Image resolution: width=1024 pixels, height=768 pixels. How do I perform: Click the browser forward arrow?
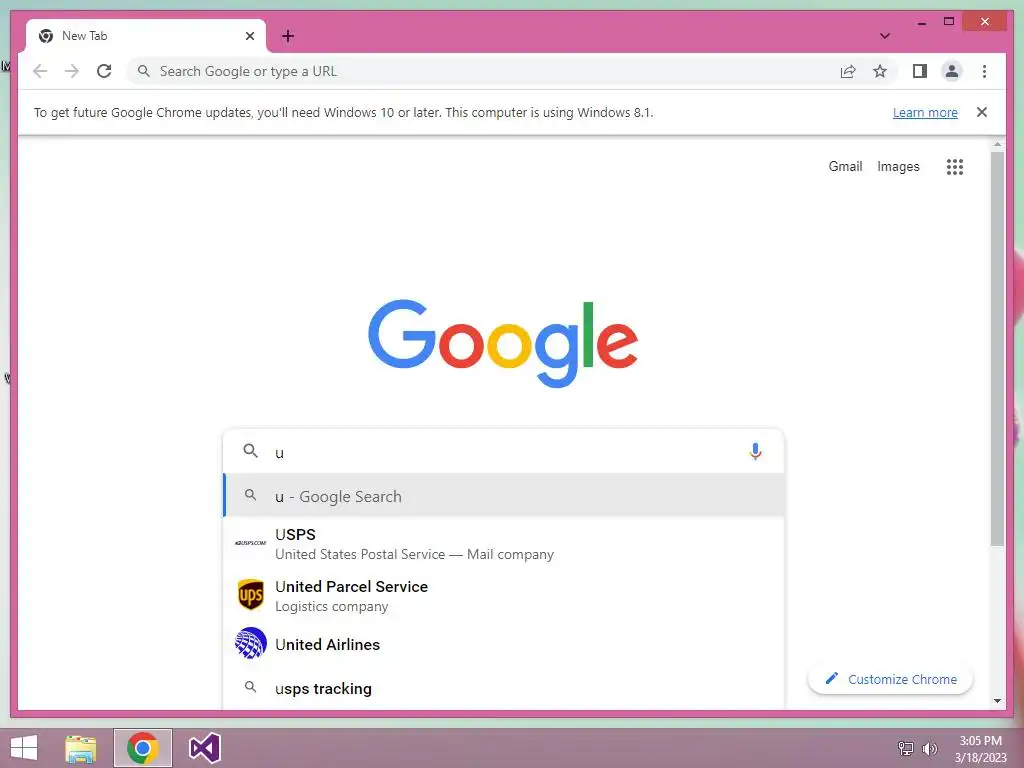[x=72, y=71]
